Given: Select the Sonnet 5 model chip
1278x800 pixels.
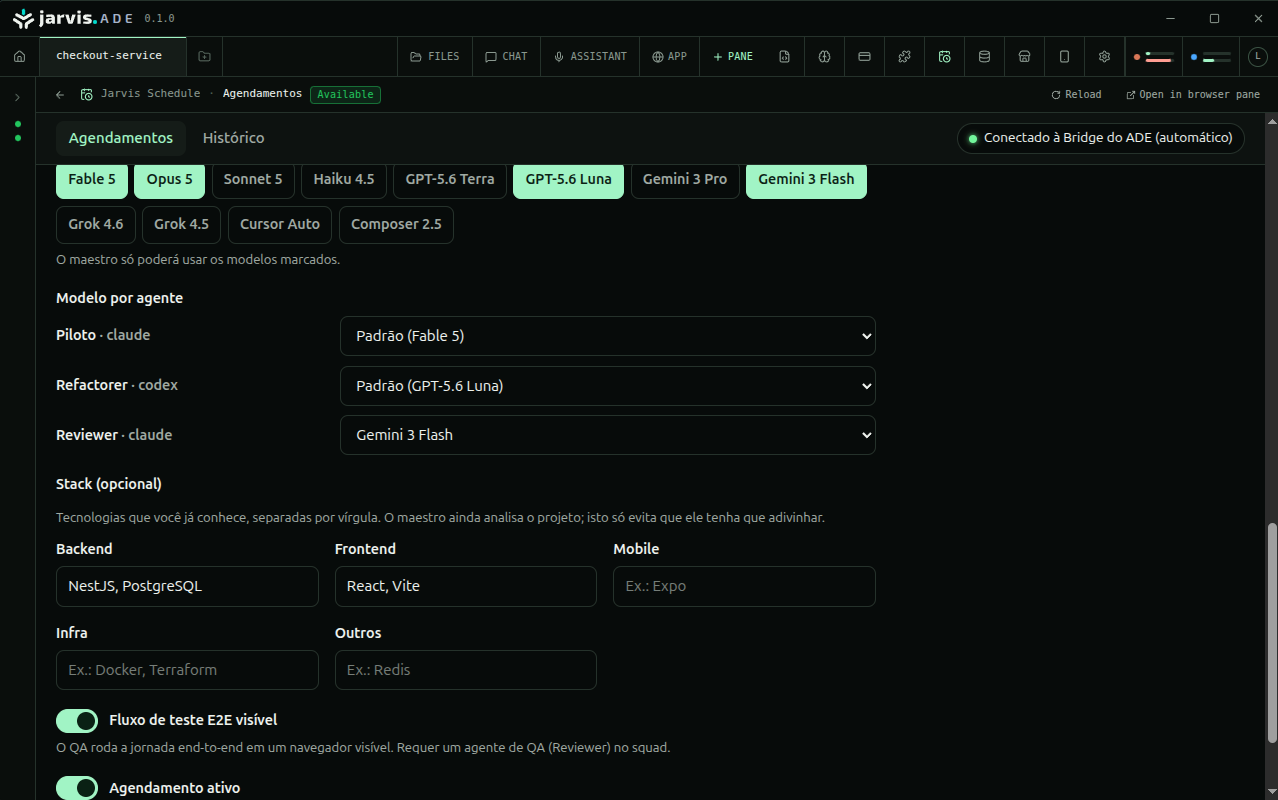Looking at the screenshot, I should pyautogui.click(x=253, y=180).
